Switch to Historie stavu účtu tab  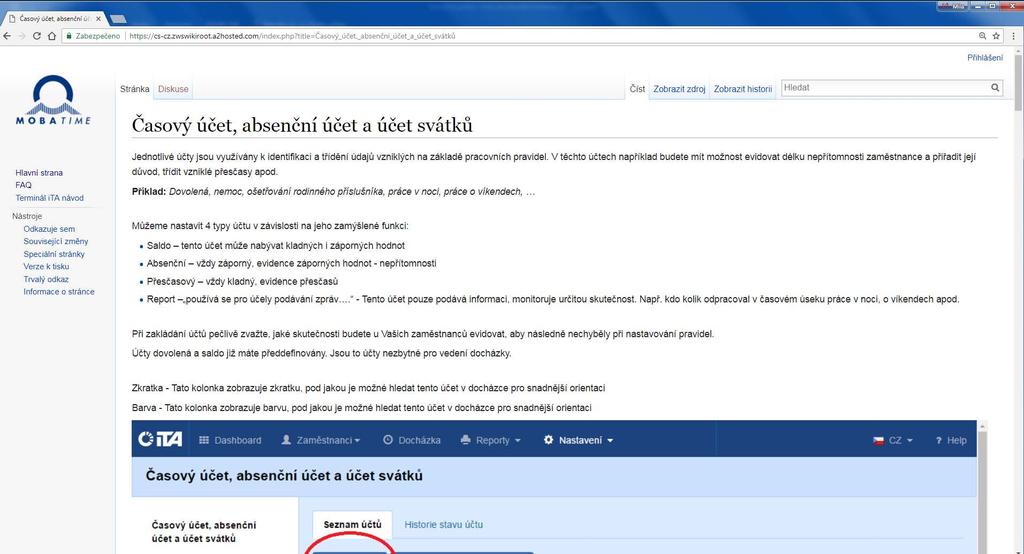(443, 525)
